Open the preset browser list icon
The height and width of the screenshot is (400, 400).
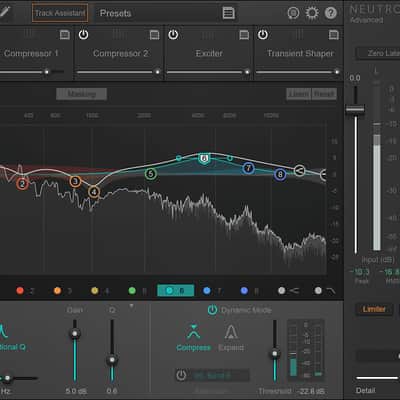click(229, 13)
